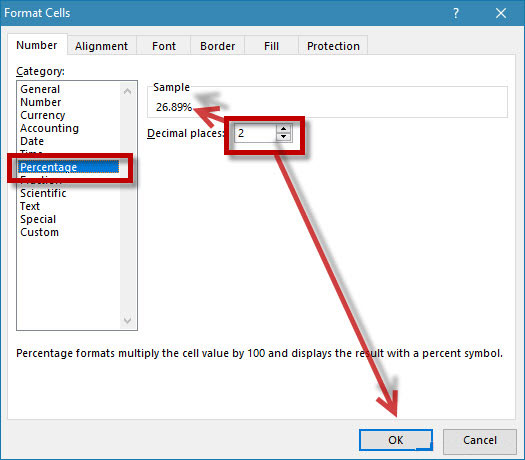Choose the Currency category

(x=43, y=115)
